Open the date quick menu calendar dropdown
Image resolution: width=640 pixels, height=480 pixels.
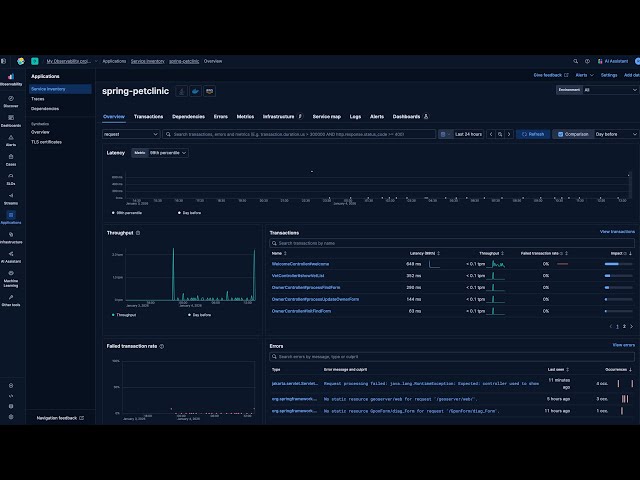click(x=445, y=134)
